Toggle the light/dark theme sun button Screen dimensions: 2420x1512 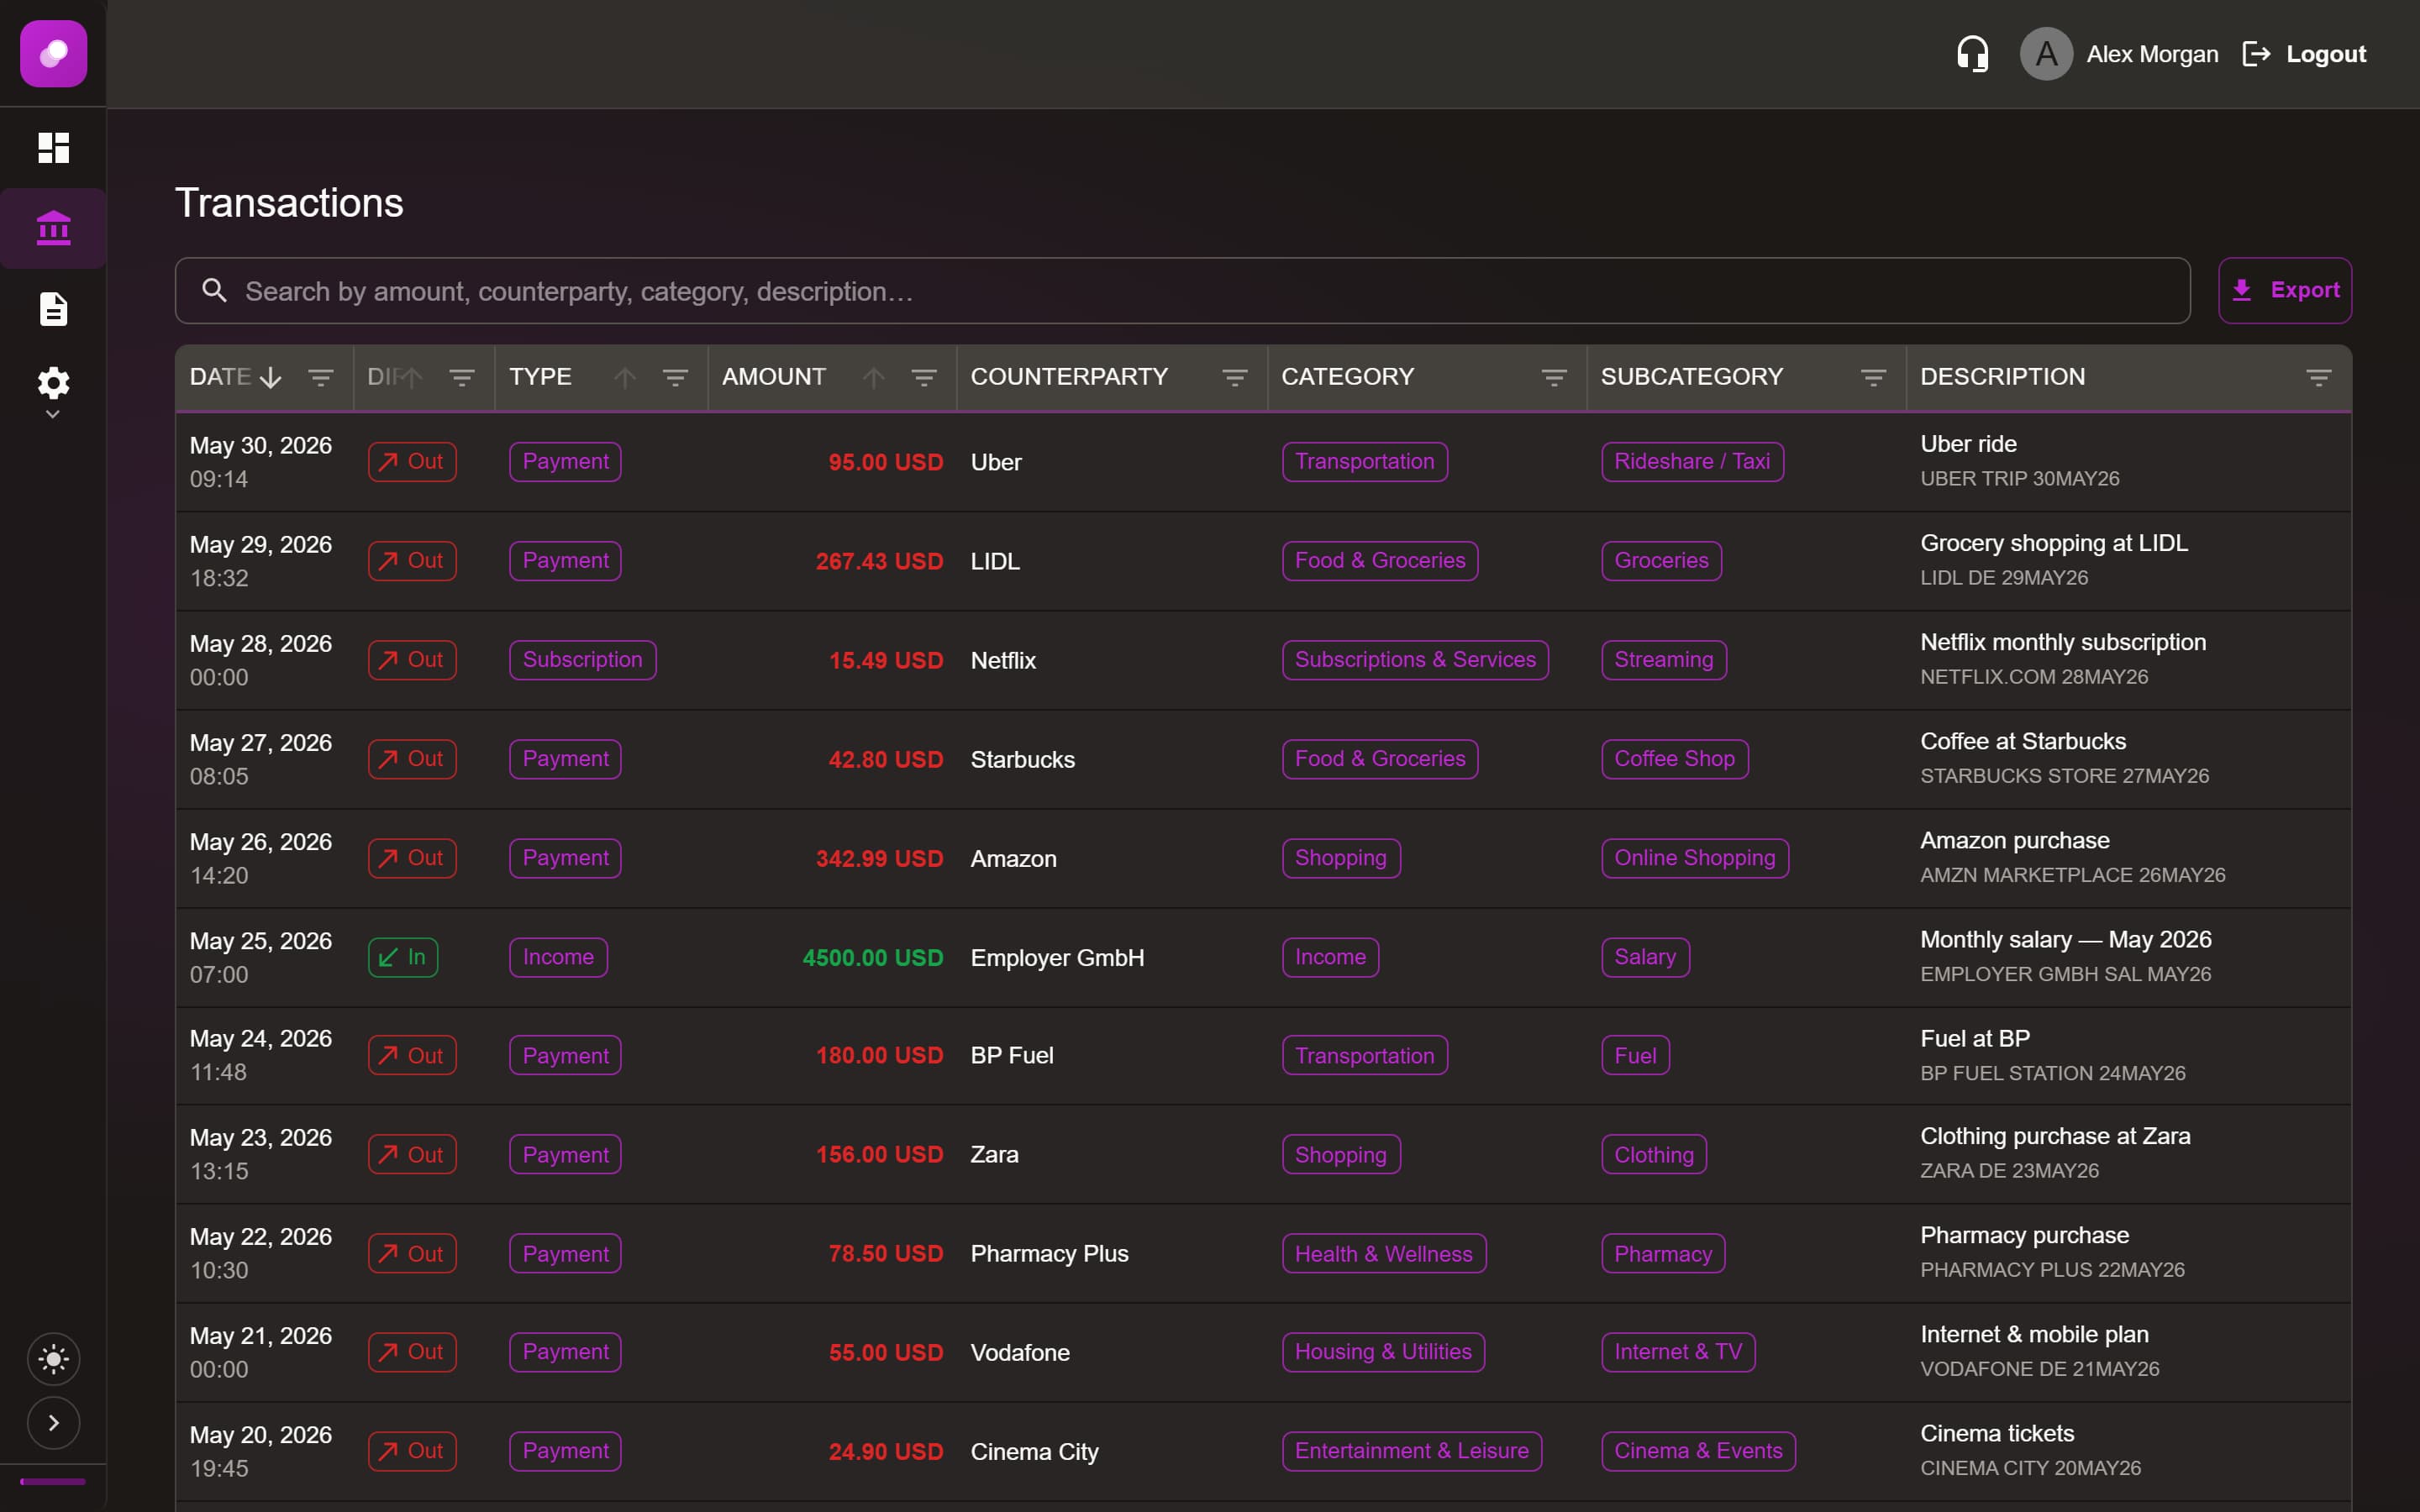click(x=53, y=1359)
